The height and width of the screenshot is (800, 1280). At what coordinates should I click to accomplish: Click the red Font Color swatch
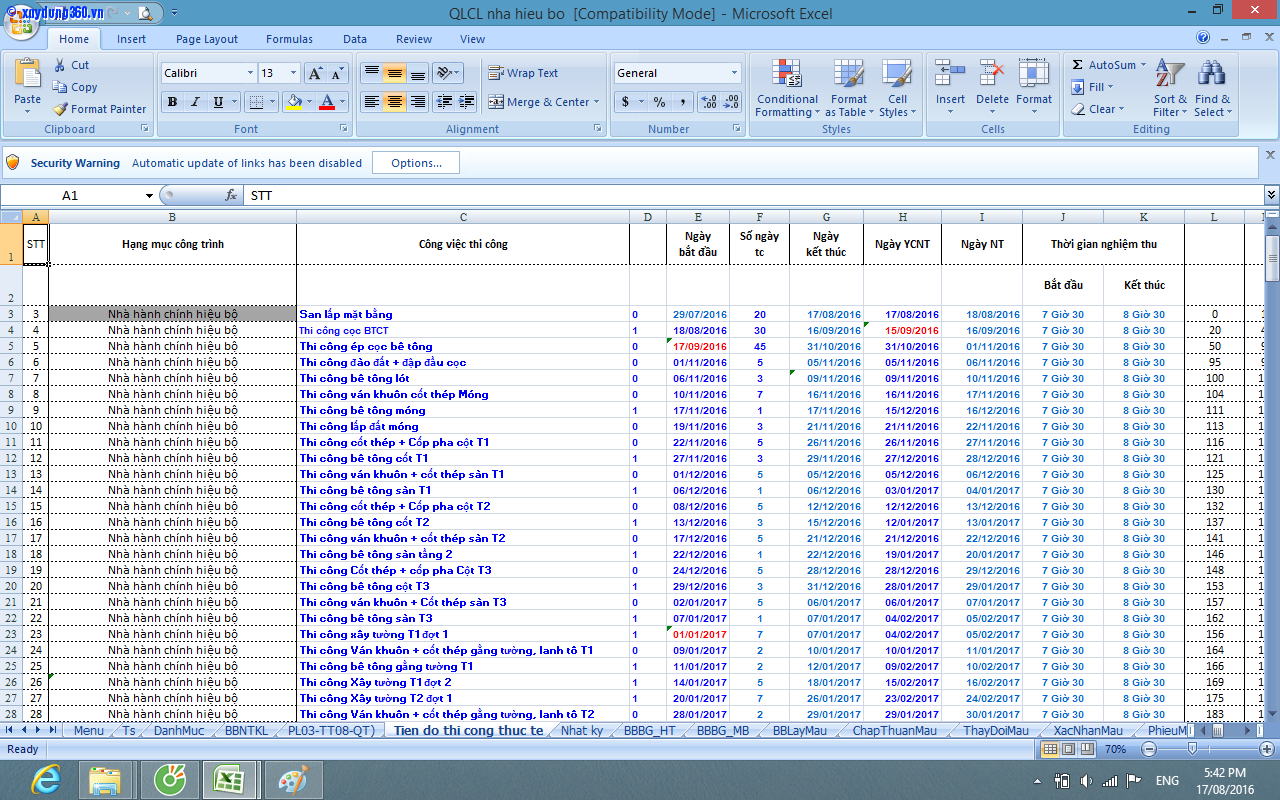point(327,102)
